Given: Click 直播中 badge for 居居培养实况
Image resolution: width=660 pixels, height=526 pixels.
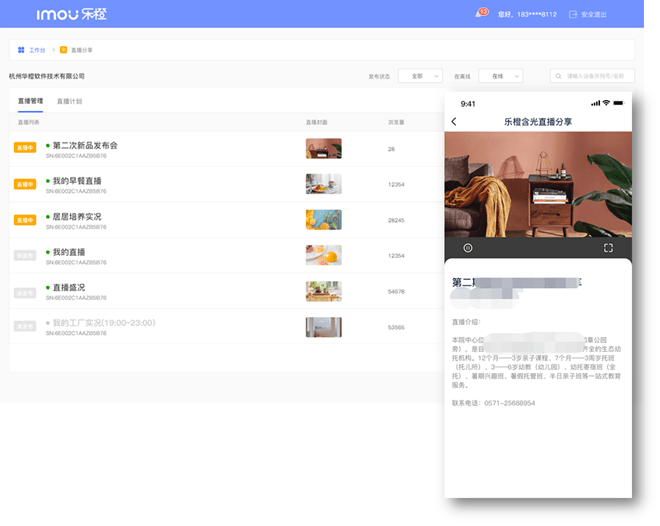Looking at the screenshot, I should (25, 220).
